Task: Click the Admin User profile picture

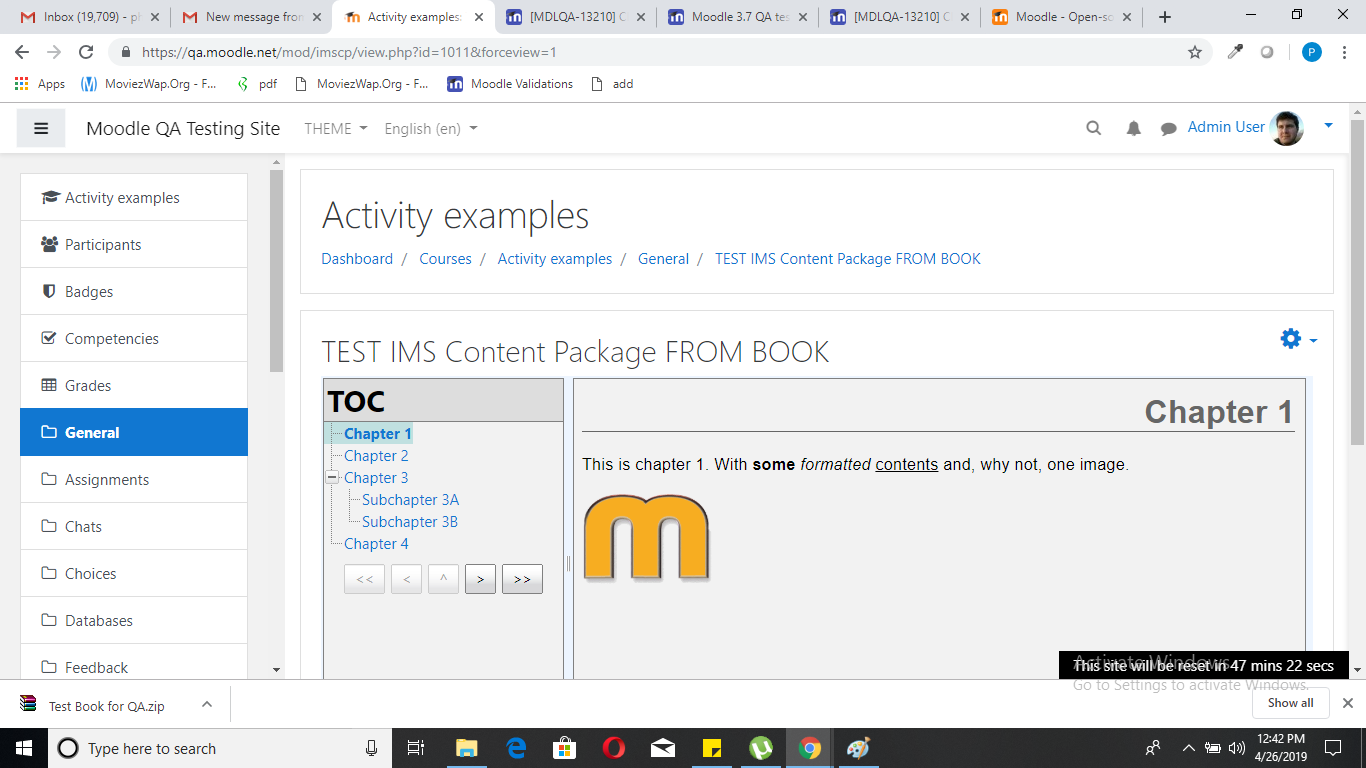Action: [1287, 128]
